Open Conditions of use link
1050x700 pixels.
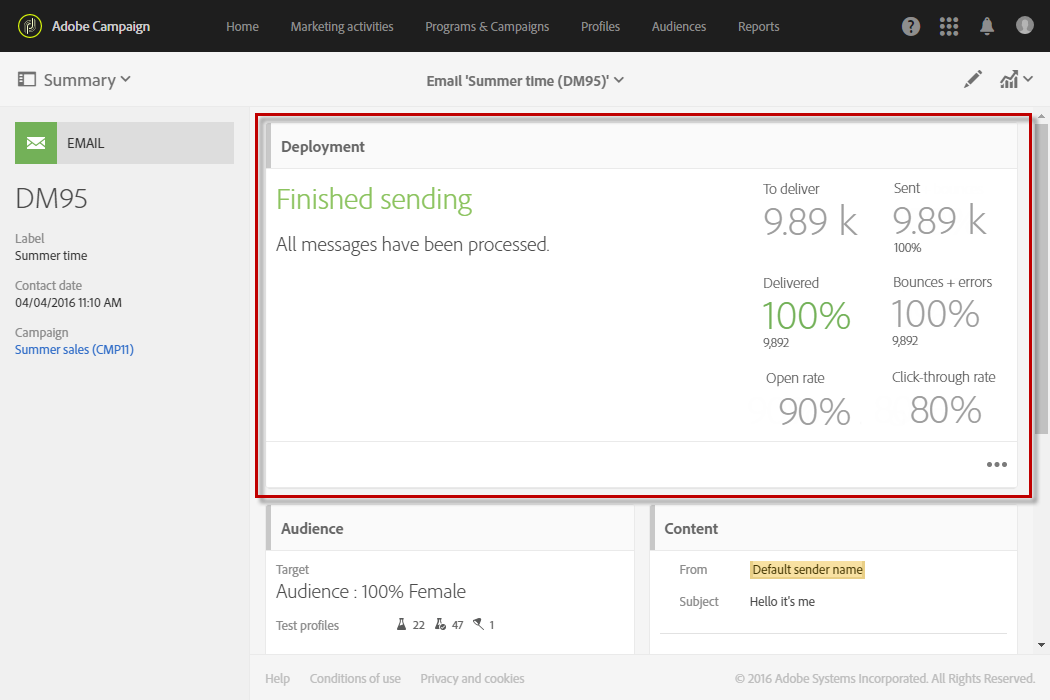[x=355, y=679]
